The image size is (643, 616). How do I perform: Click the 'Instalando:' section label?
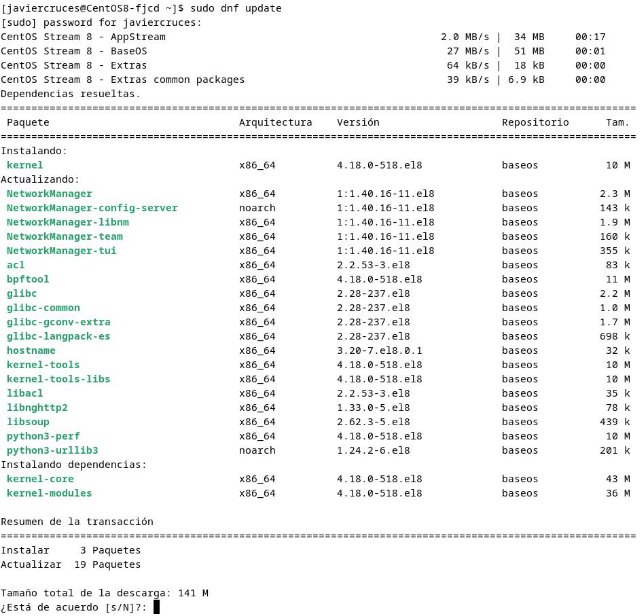pyautogui.click(x=34, y=151)
